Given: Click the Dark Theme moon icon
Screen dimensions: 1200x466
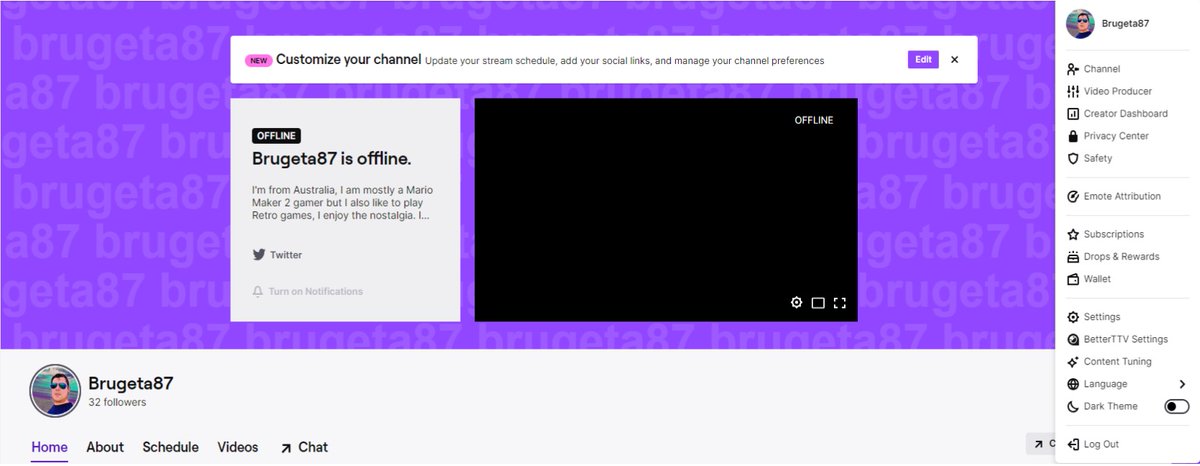Looking at the screenshot, I should click(x=1073, y=407).
